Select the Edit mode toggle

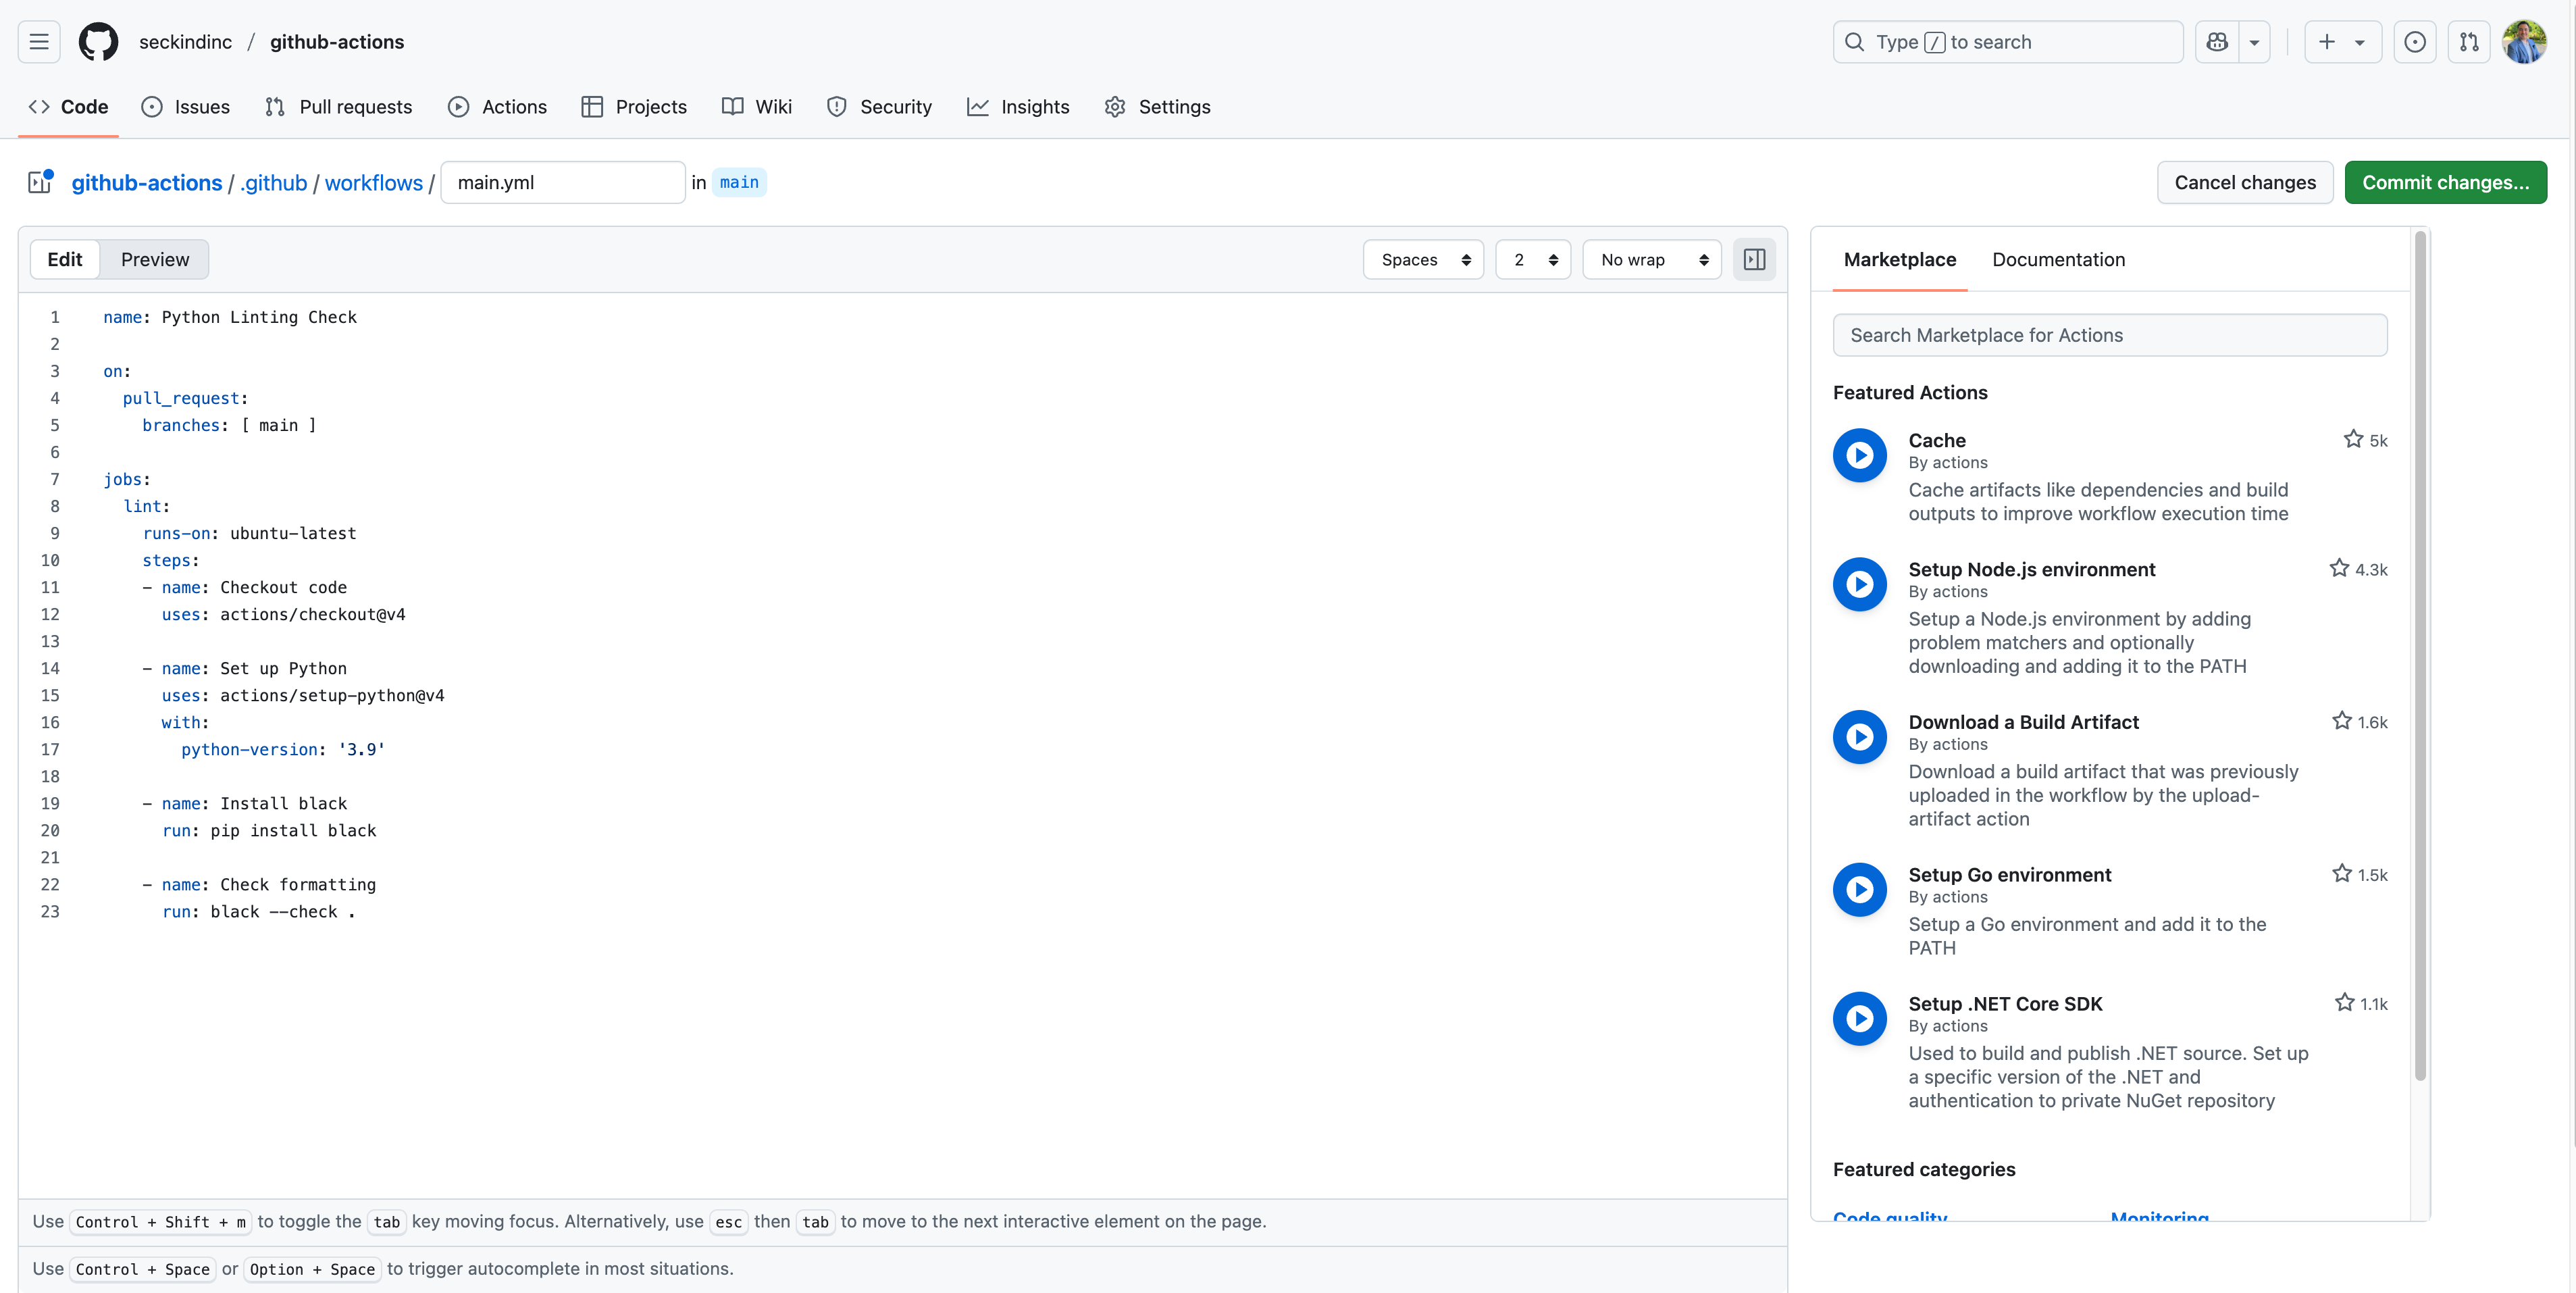click(65, 260)
